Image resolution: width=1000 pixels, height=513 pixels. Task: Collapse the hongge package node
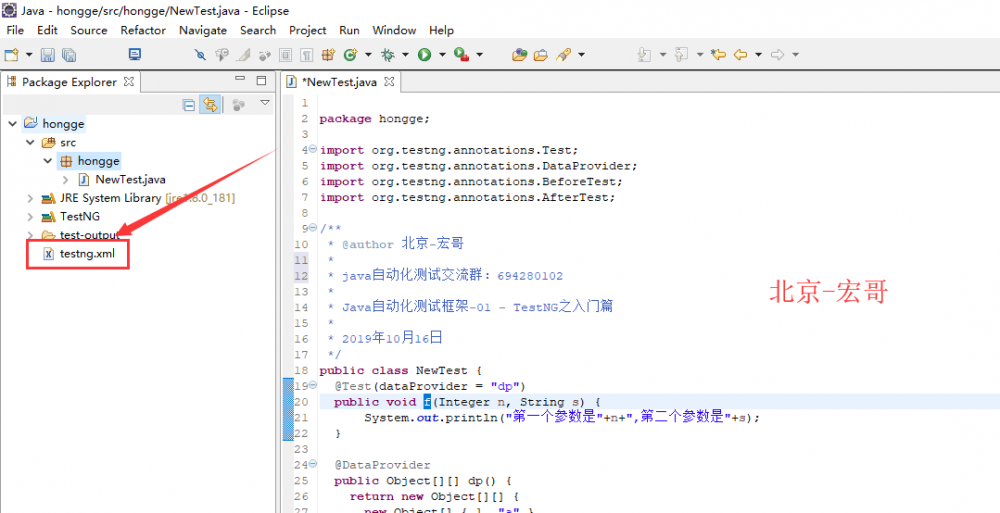(x=48, y=161)
